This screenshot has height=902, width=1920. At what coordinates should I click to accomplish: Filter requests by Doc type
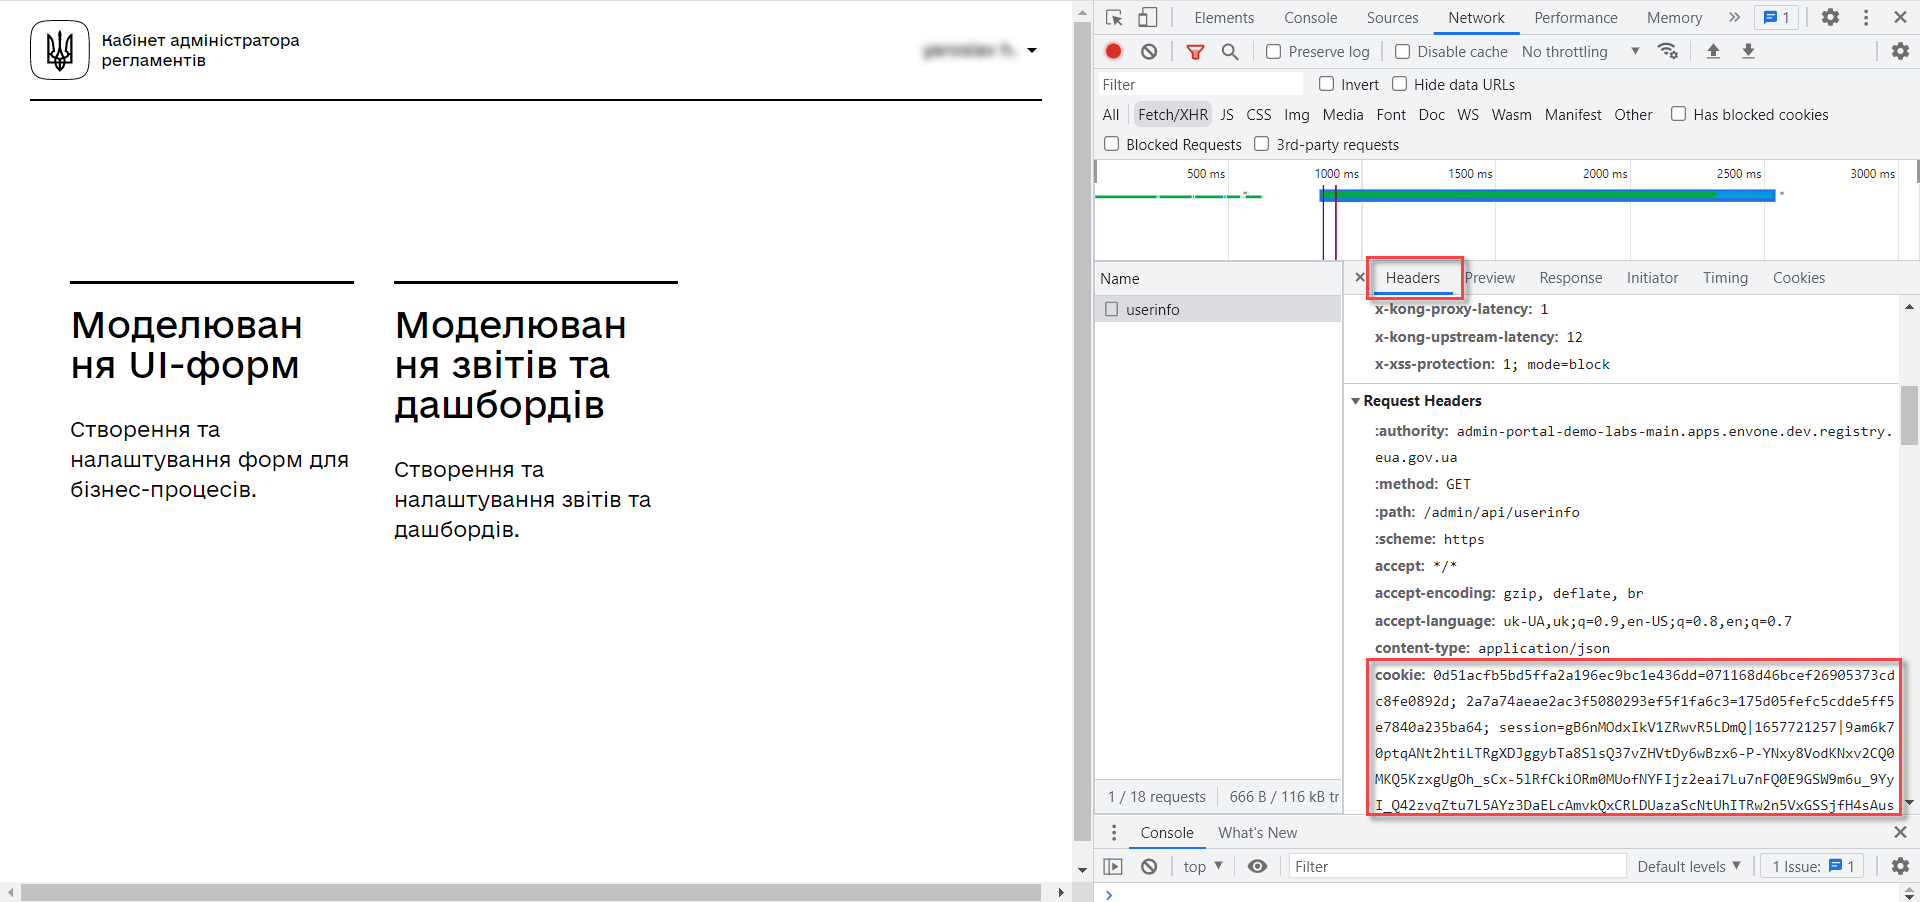pyautogui.click(x=1431, y=114)
